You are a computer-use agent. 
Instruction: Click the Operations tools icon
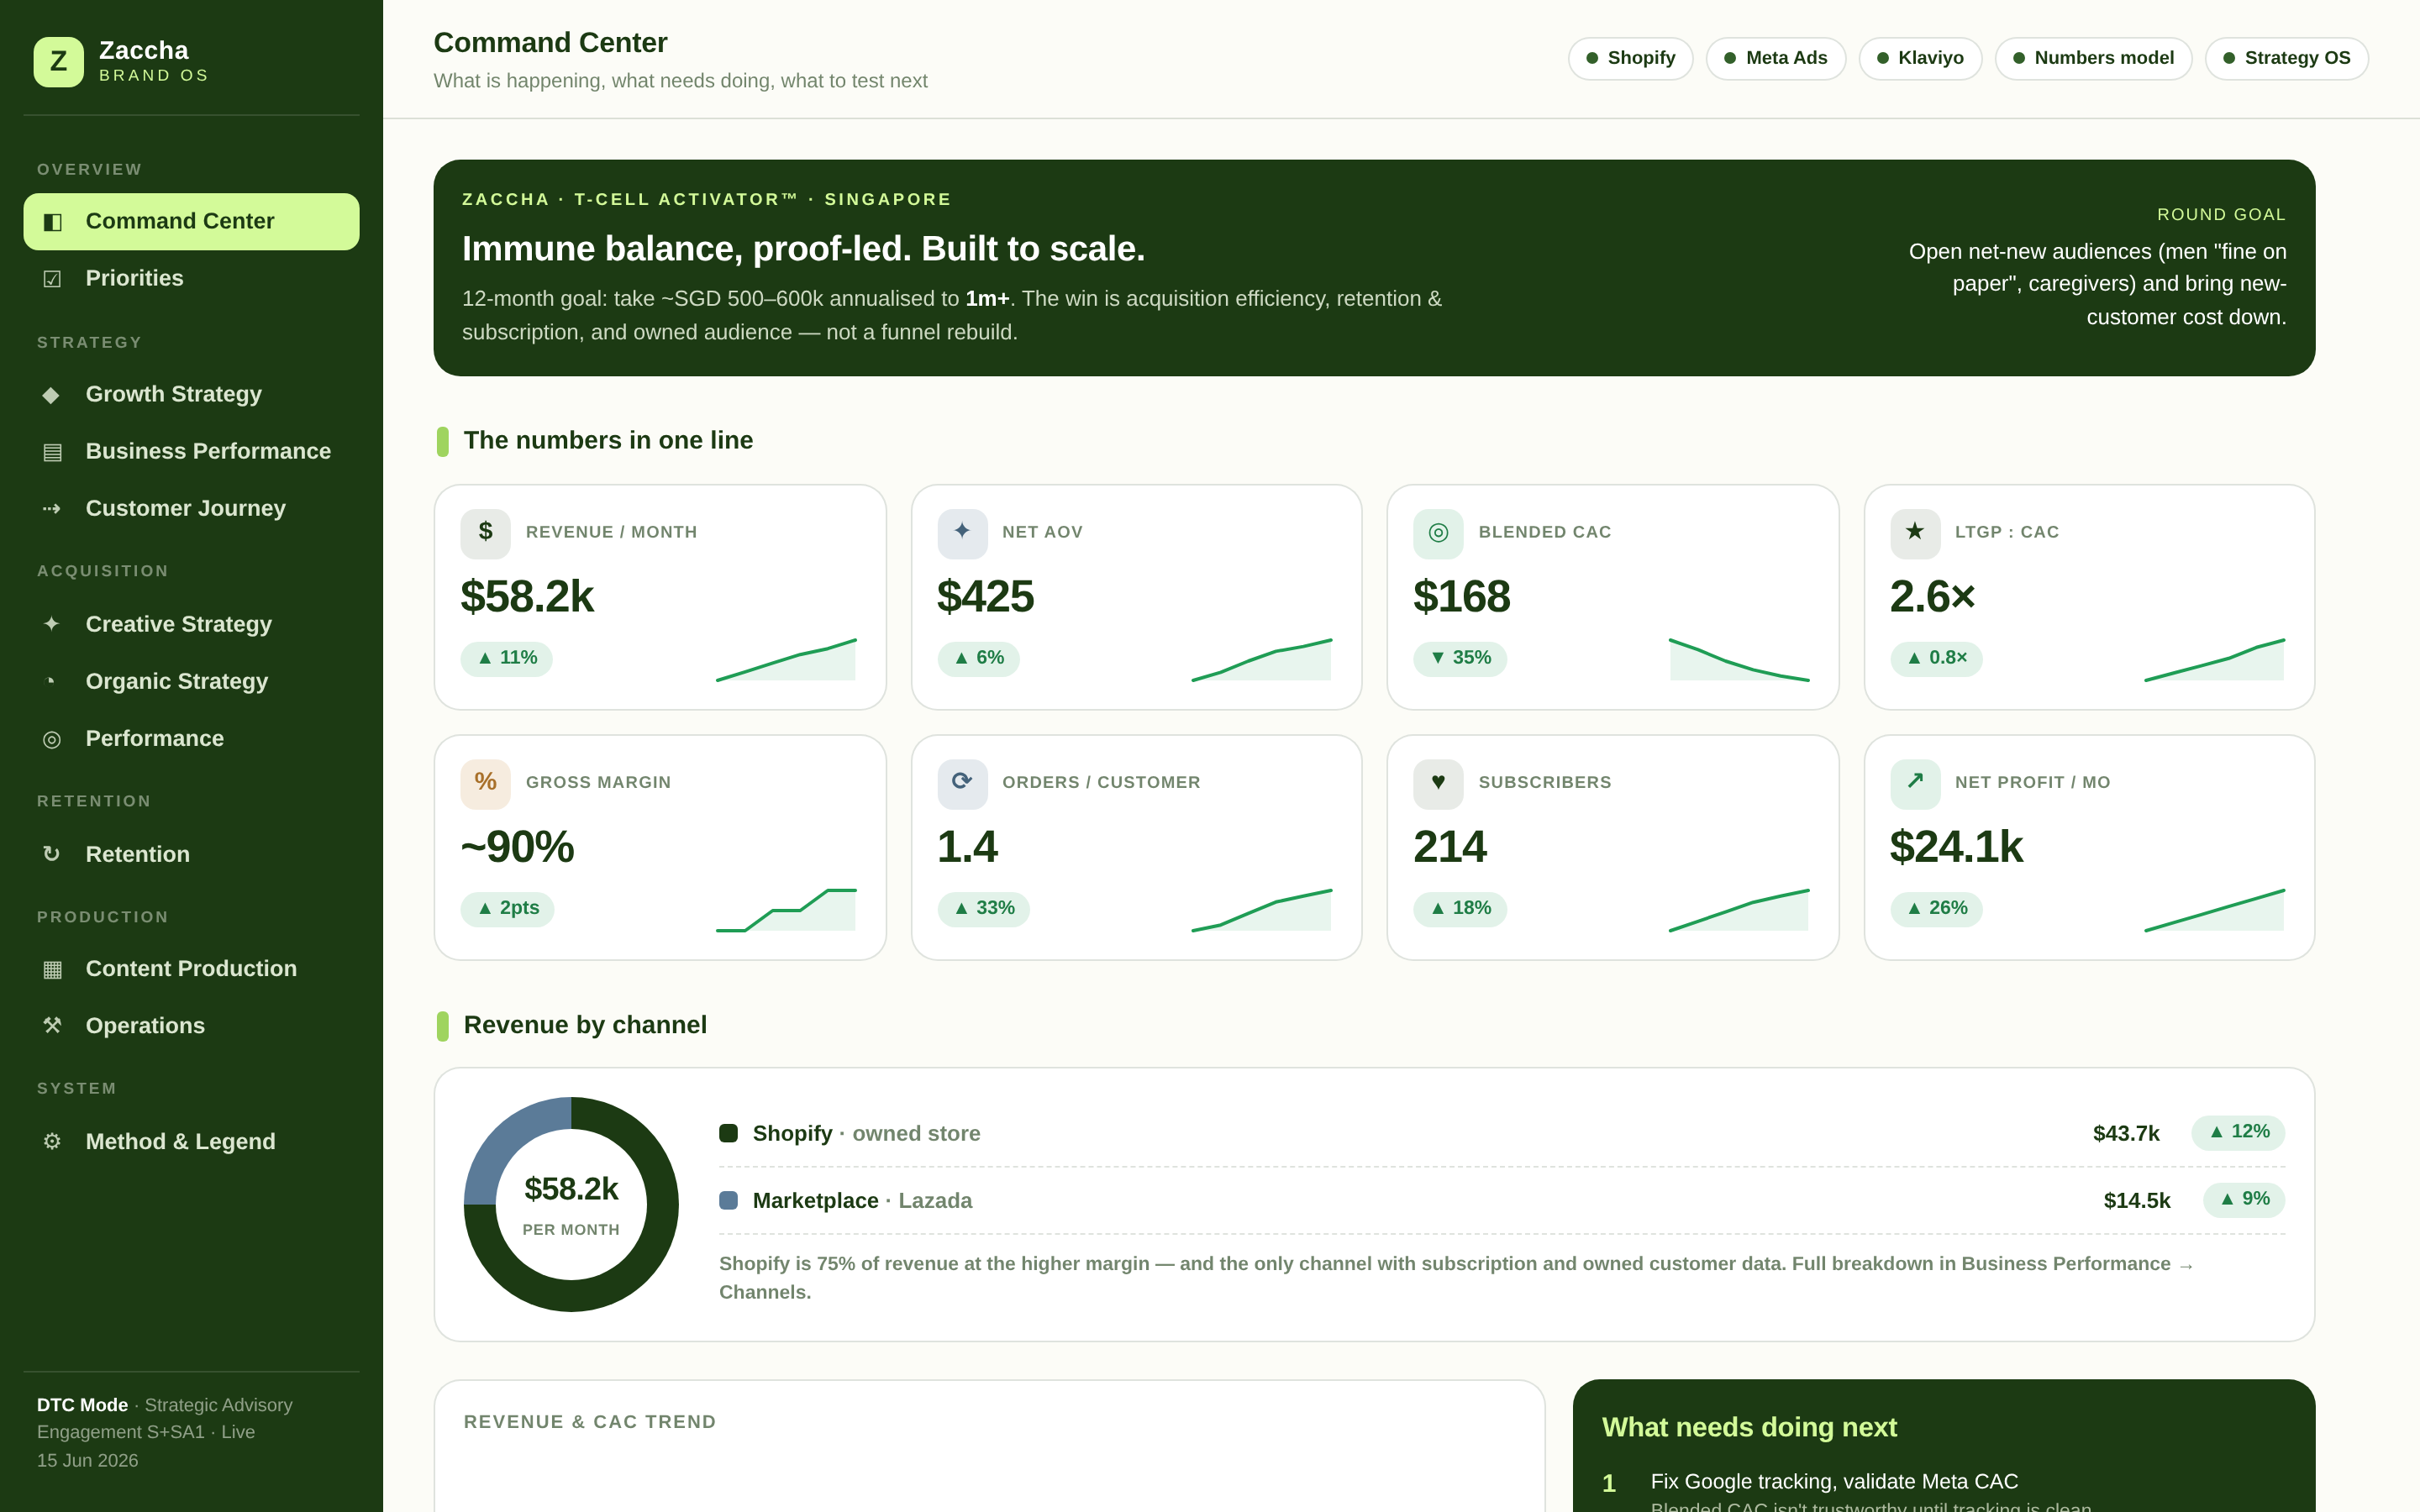52,1026
